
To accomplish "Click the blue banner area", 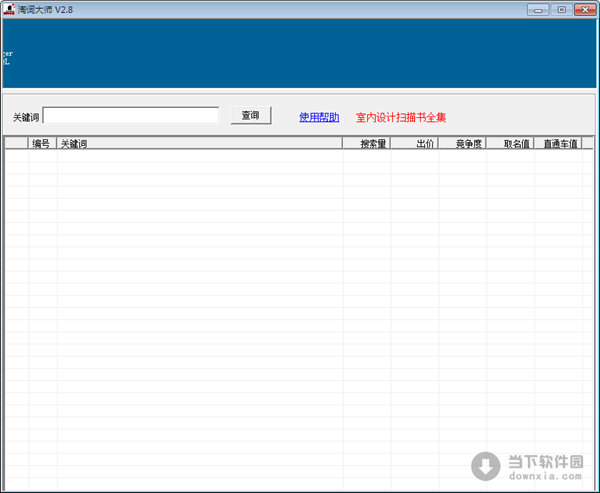I will tap(300, 53).
